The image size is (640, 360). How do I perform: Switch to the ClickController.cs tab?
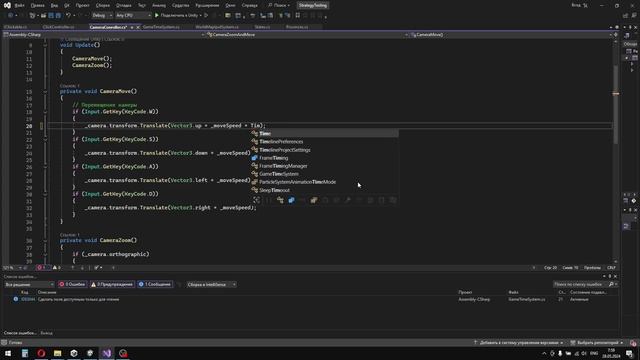(x=58, y=27)
